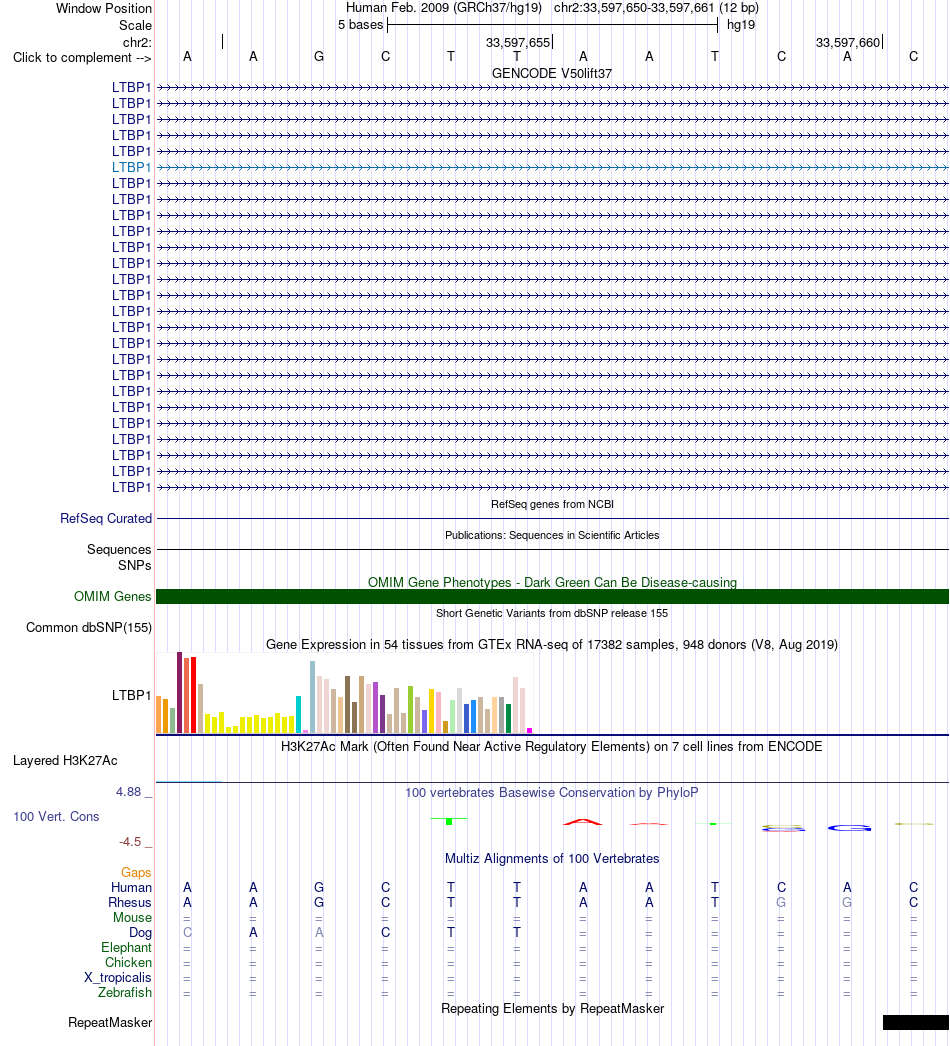Click the hg19 label beside the scale bar

click(x=741, y=25)
